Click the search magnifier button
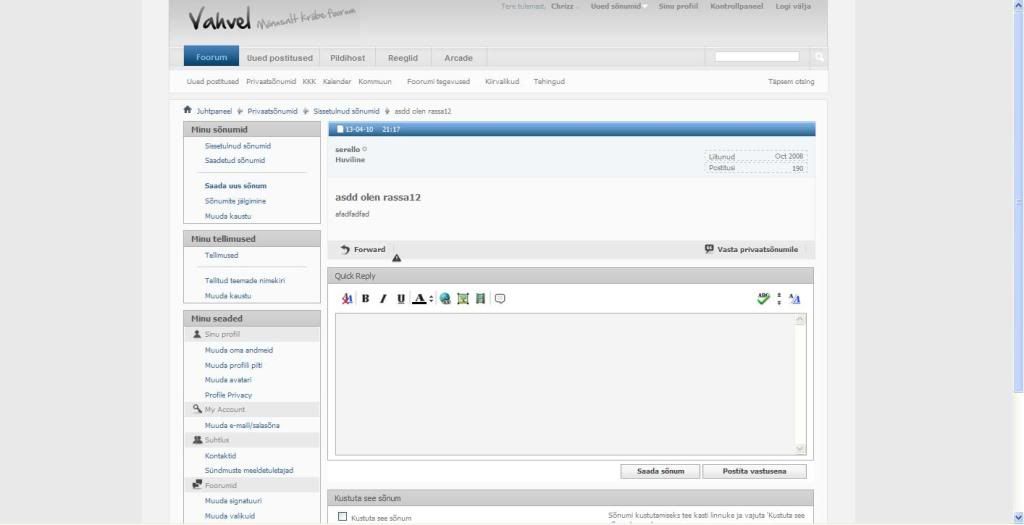The height and width of the screenshot is (525, 1024). [819, 57]
